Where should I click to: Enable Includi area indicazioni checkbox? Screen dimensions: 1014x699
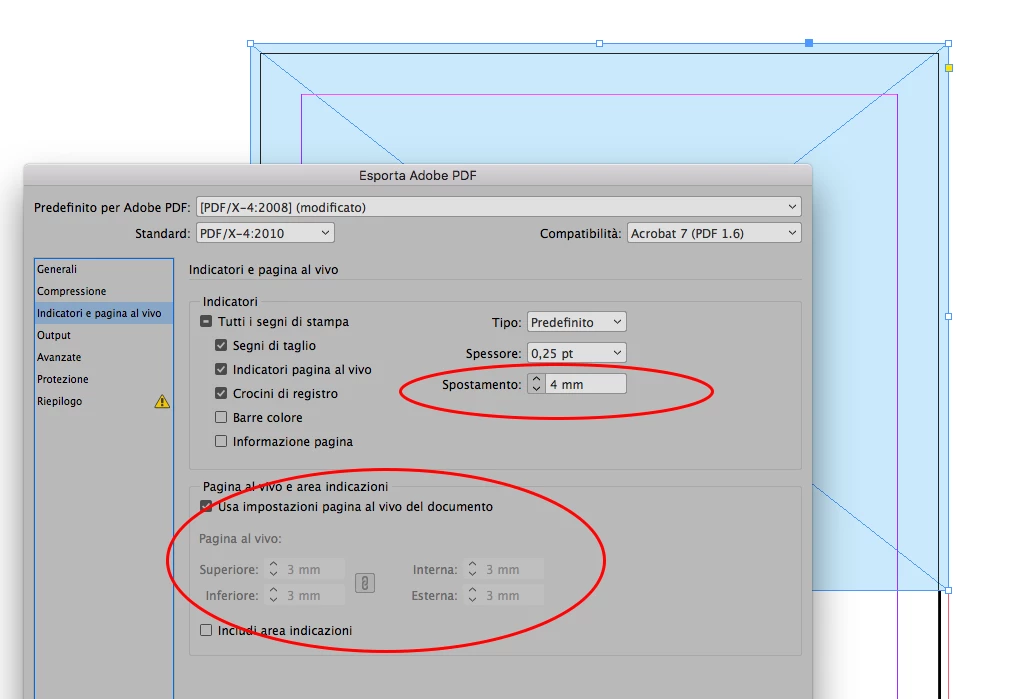point(206,630)
